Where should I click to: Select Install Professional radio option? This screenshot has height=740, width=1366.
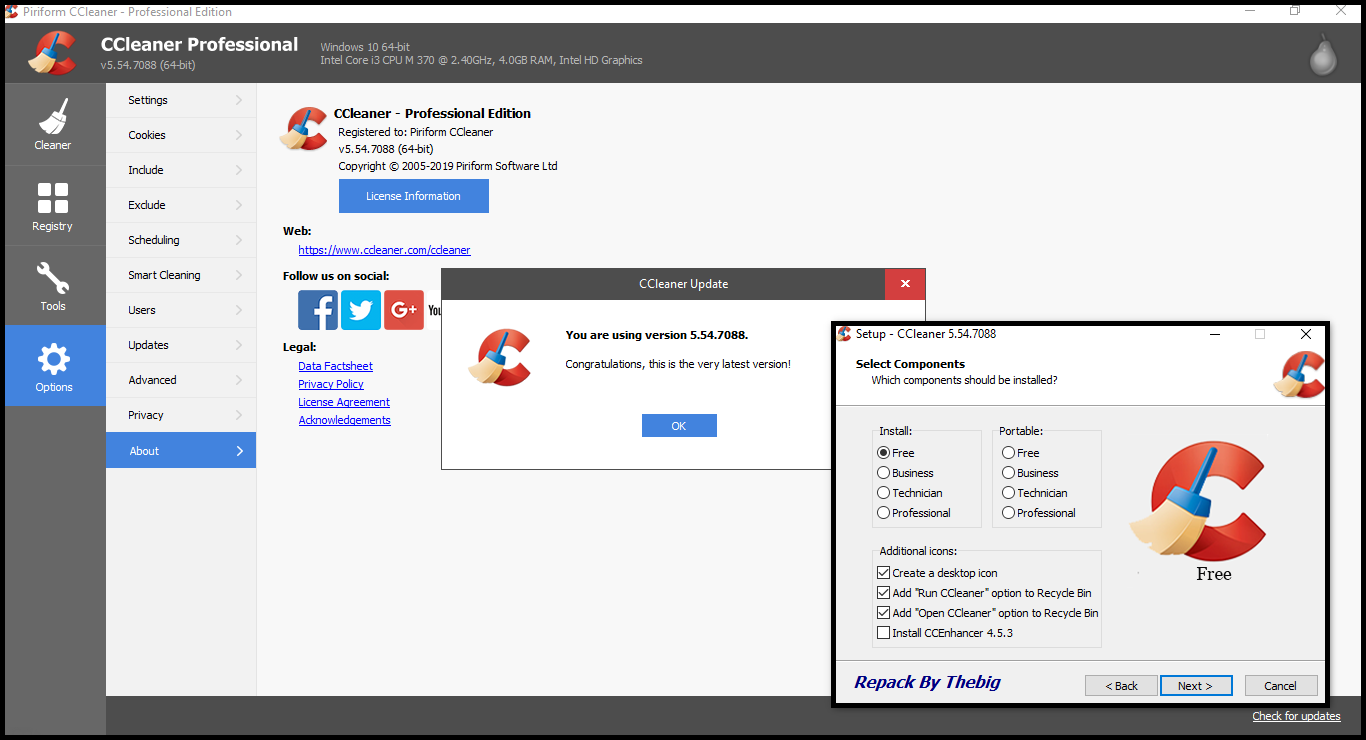883,513
